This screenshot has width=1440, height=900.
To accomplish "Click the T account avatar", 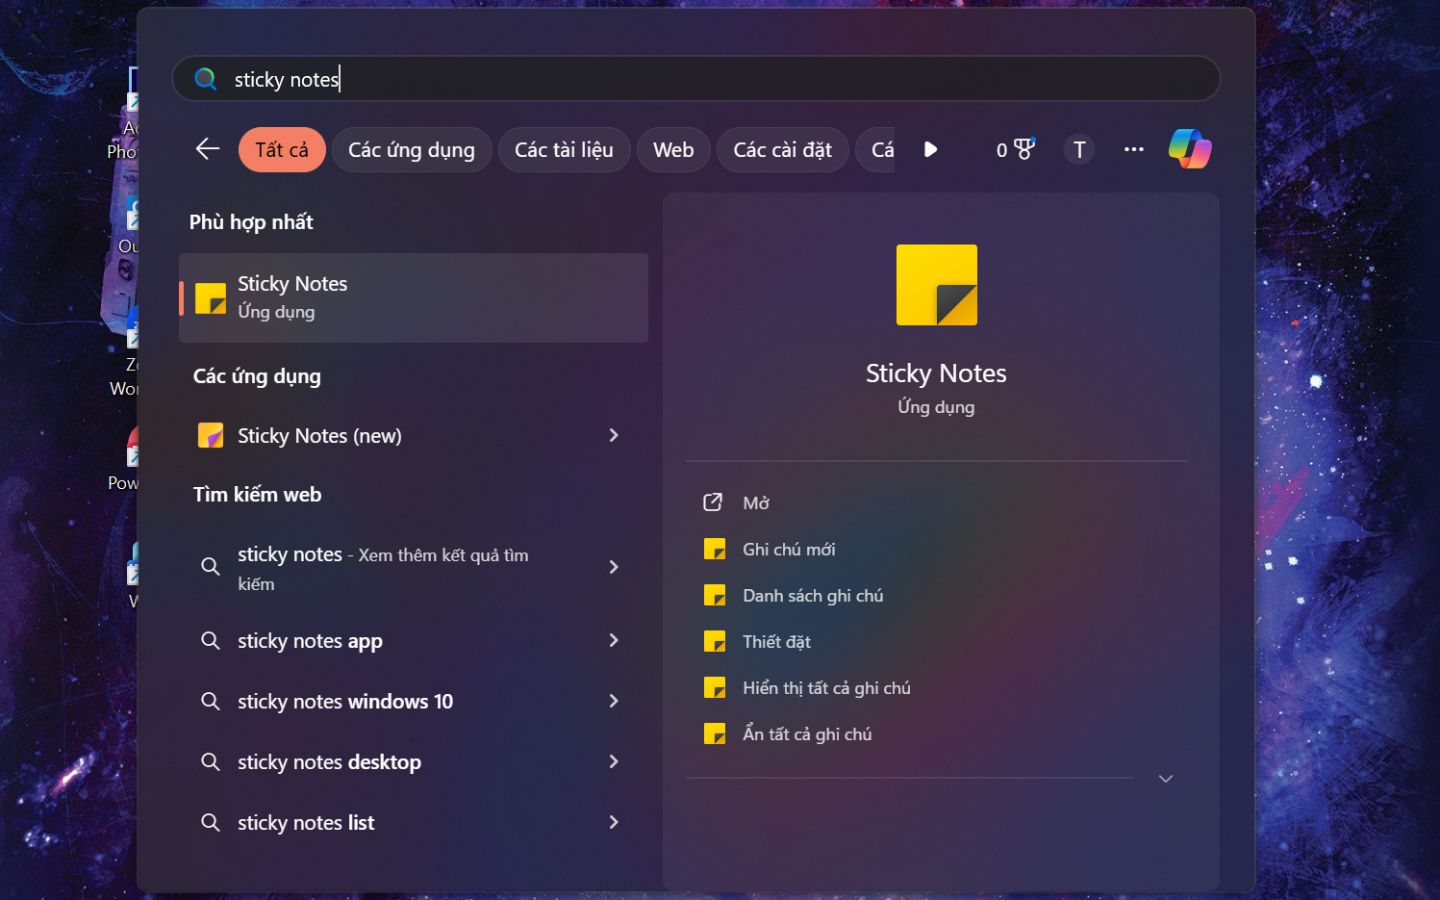I will (x=1079, y=149).
